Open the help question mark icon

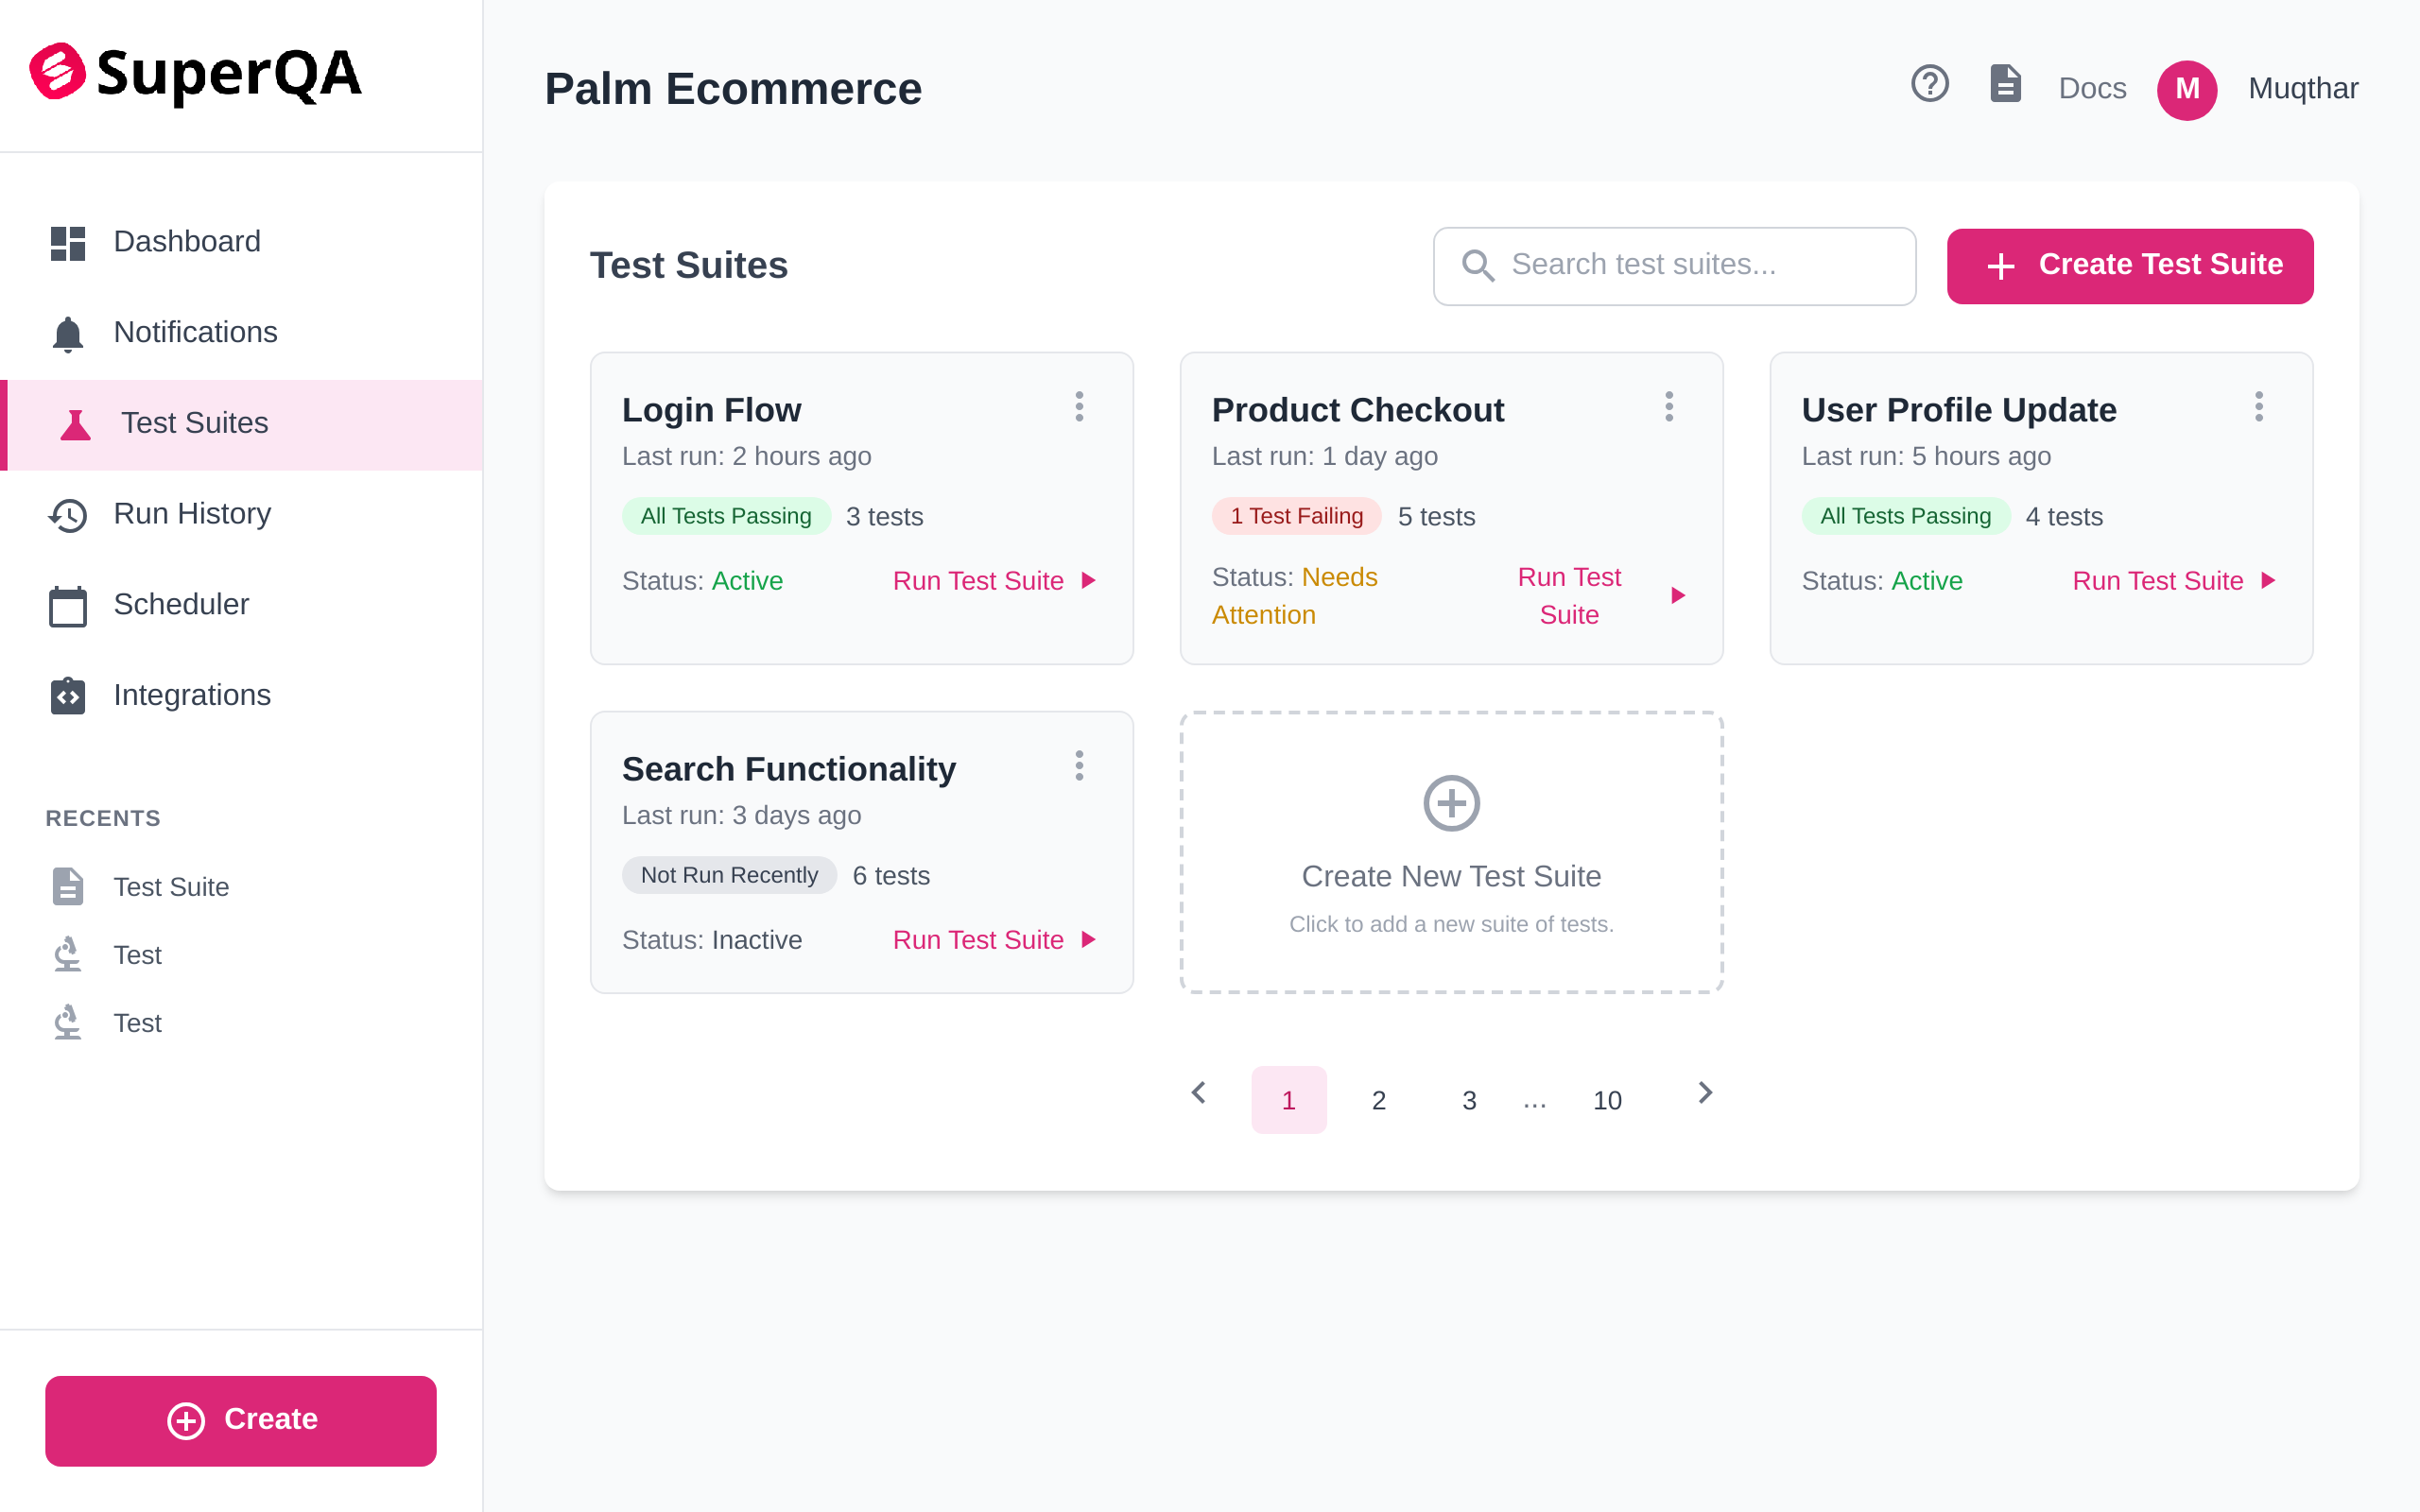click(x=1930, y=84)
